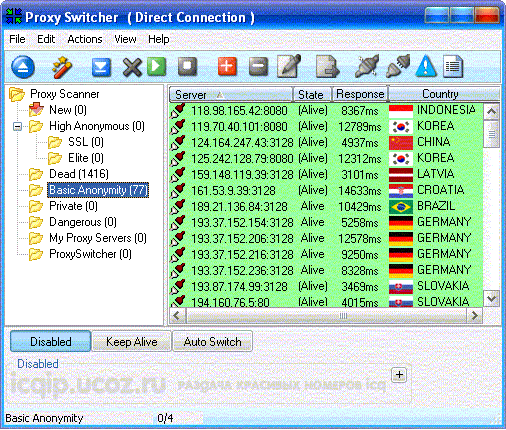Click the black X delete toolbar icon
Screen dimensions: 506x430
tap(132, 67)
